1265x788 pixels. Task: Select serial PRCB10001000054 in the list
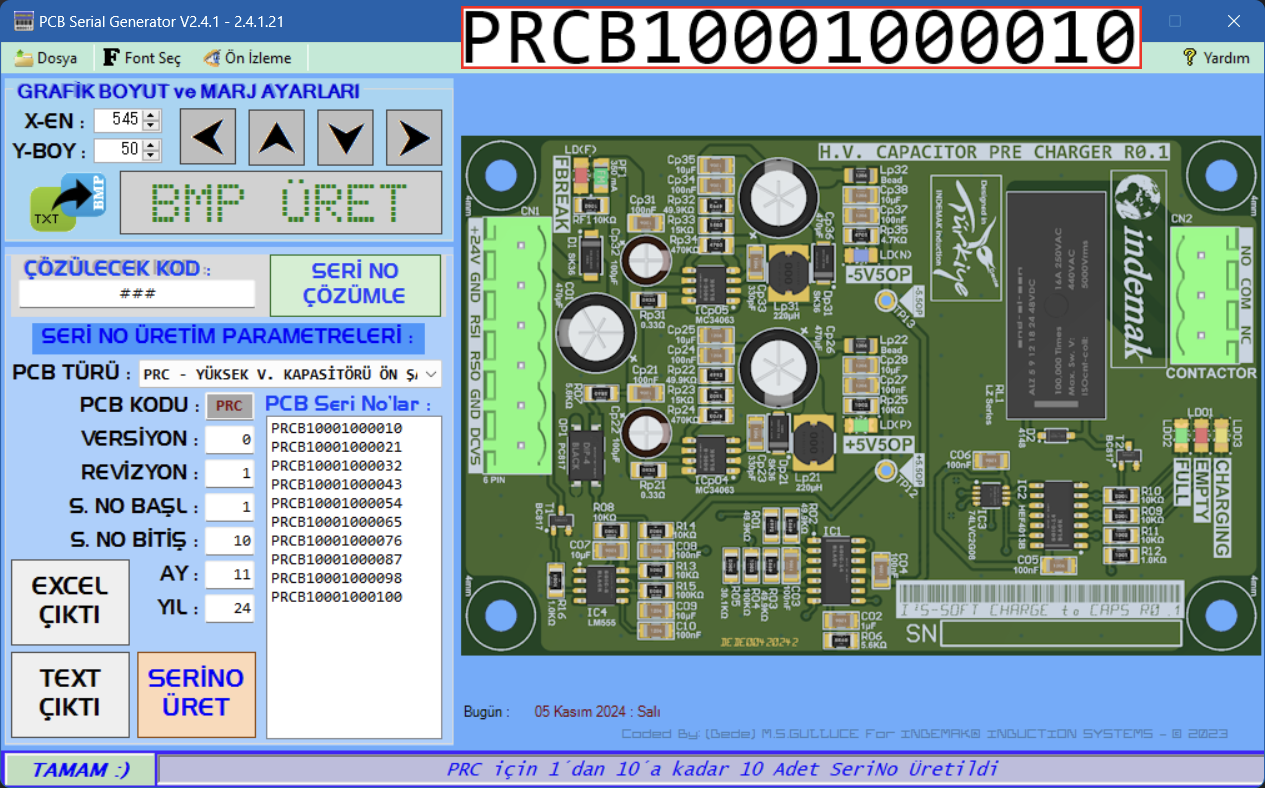336,503
